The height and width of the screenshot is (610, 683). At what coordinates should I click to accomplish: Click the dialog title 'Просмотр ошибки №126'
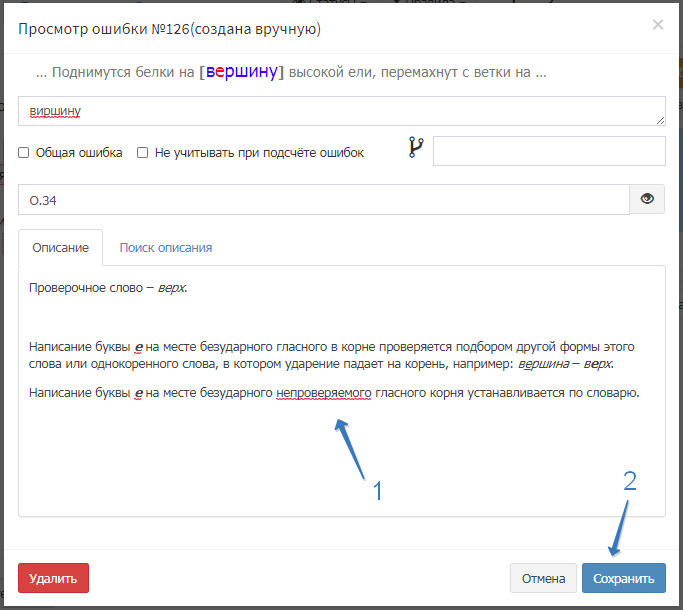pyautogui.click(x=169, y=29)
